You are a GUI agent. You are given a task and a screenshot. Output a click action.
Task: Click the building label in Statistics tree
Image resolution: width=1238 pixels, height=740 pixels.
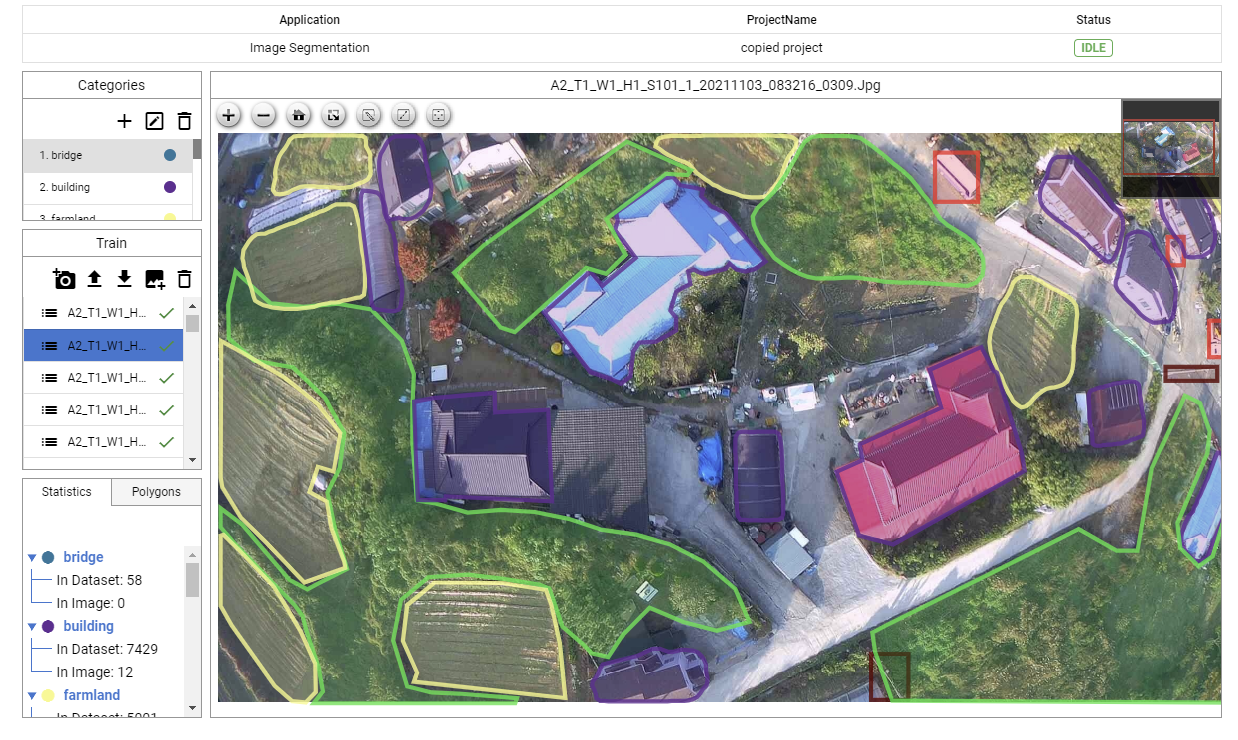click(88, 626)
